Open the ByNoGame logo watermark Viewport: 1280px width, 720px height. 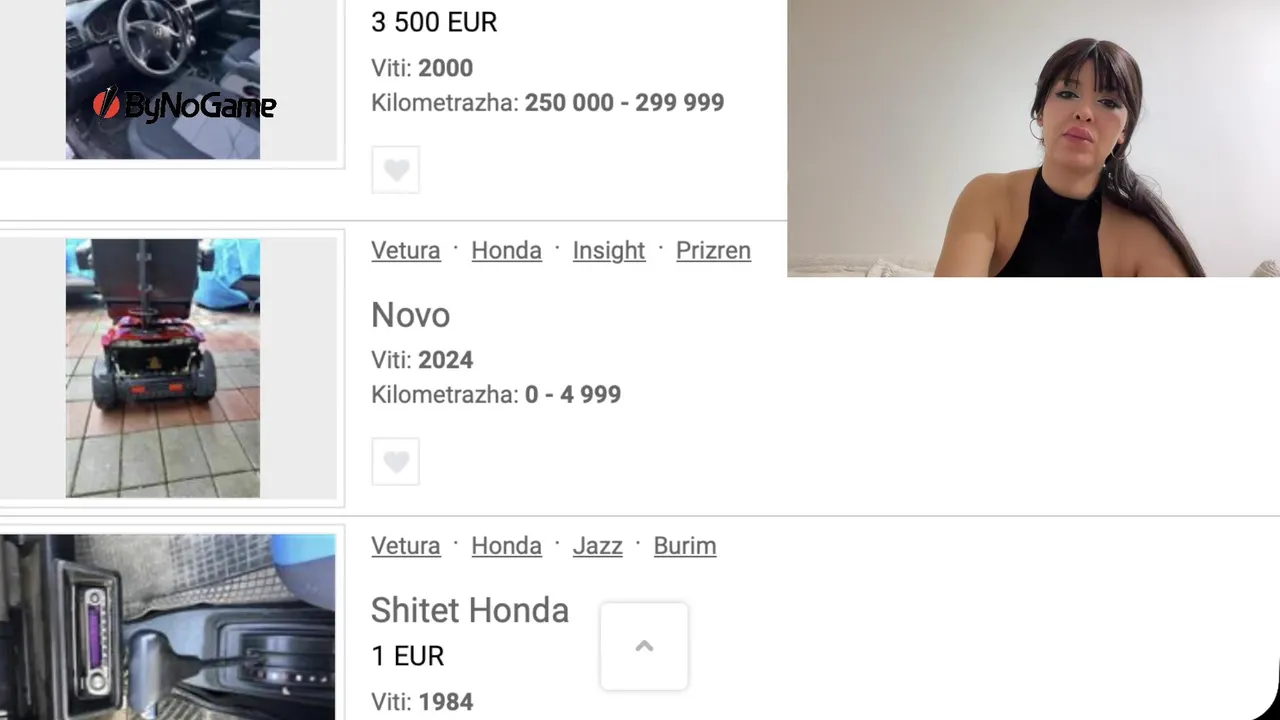pos(184,105)
